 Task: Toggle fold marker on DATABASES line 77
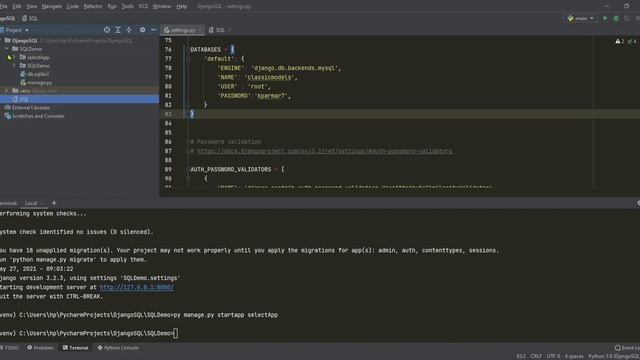(188, 59)
